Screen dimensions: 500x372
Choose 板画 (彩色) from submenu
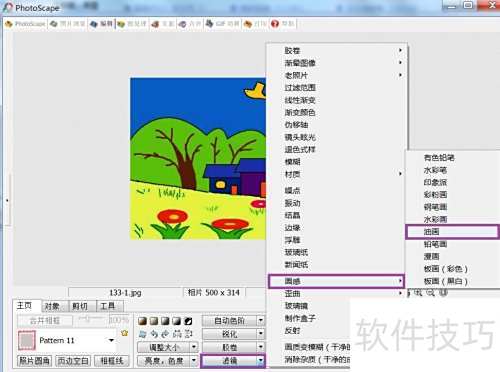446,269
